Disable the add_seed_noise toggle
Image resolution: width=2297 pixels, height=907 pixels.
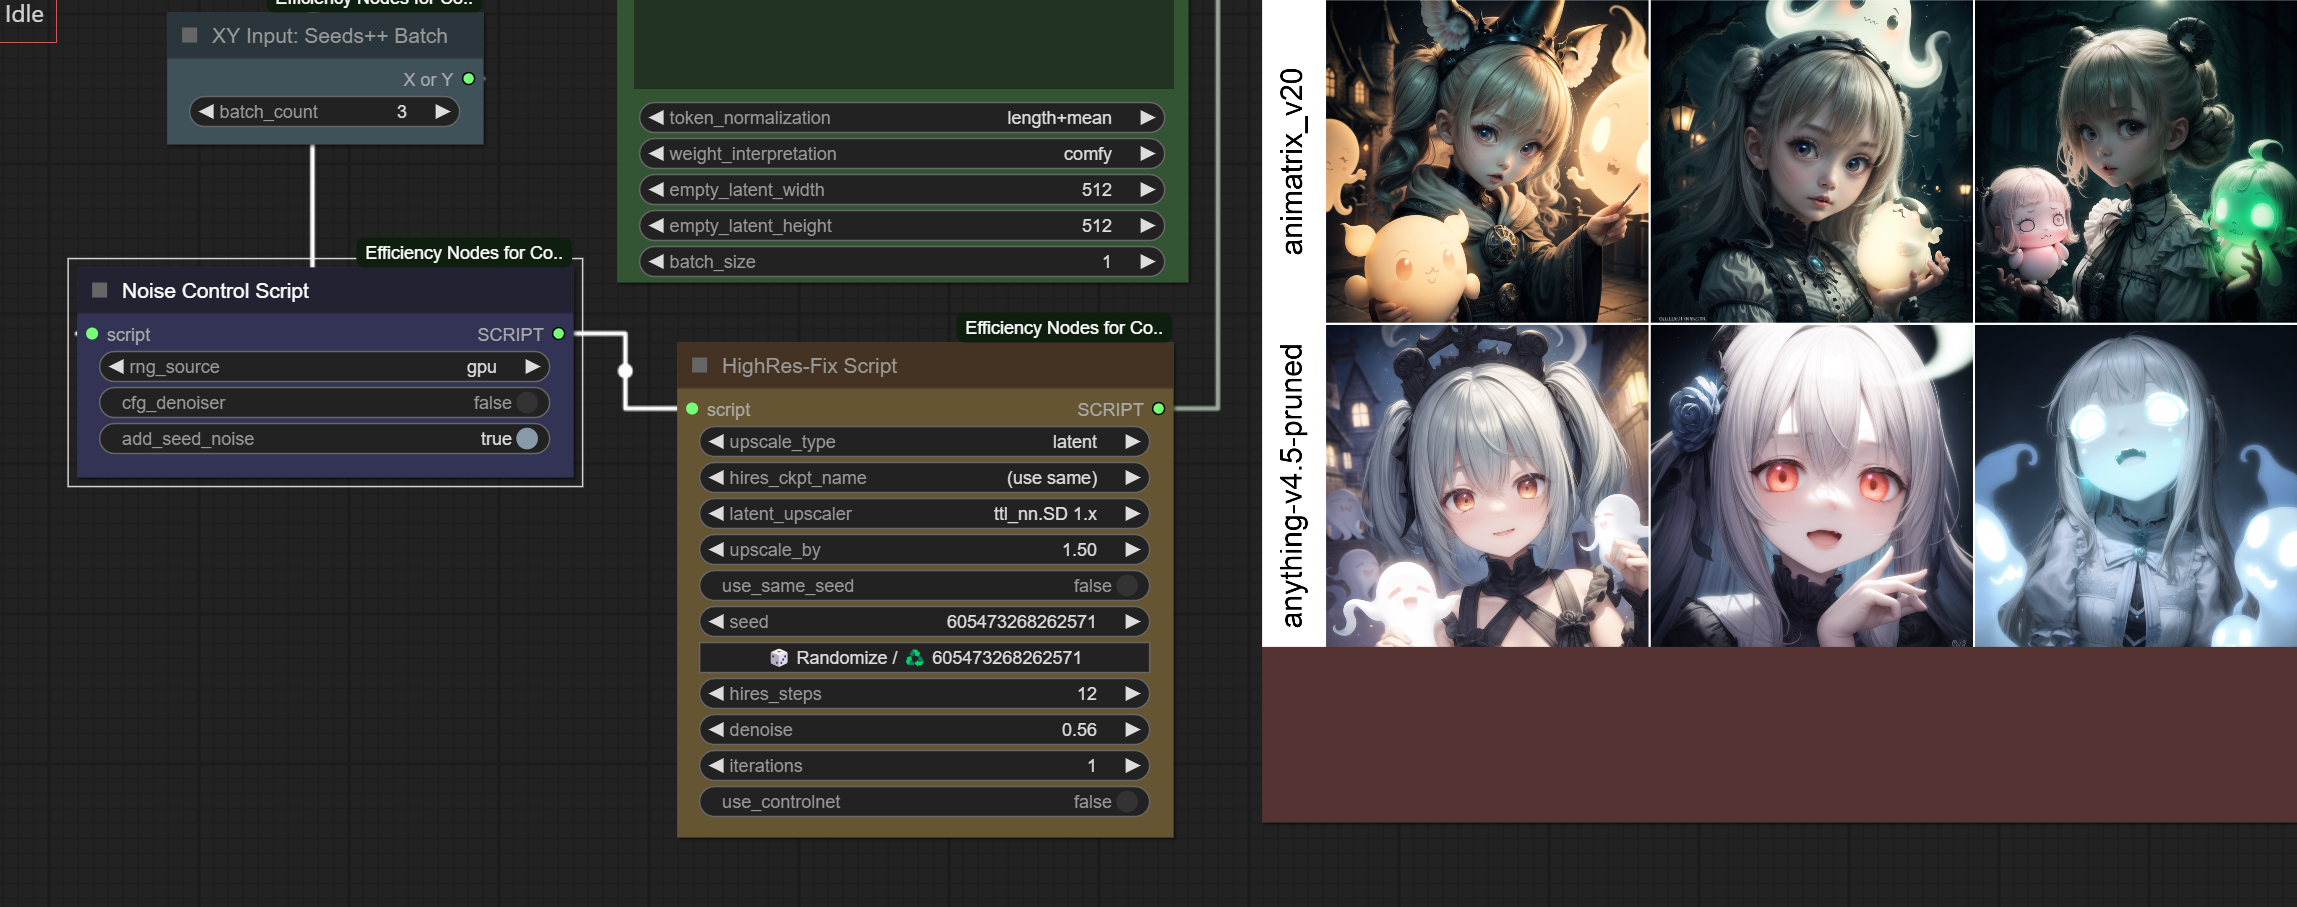[527, 439]
